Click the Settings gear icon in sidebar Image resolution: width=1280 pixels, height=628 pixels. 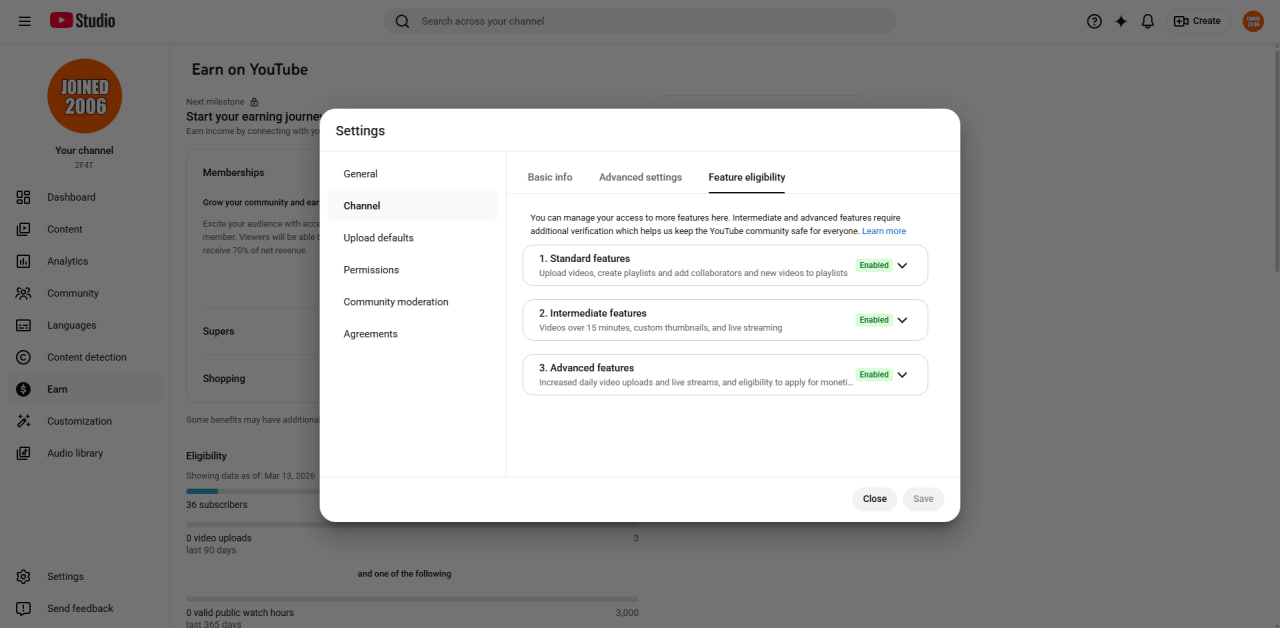(x=24, y=576)
